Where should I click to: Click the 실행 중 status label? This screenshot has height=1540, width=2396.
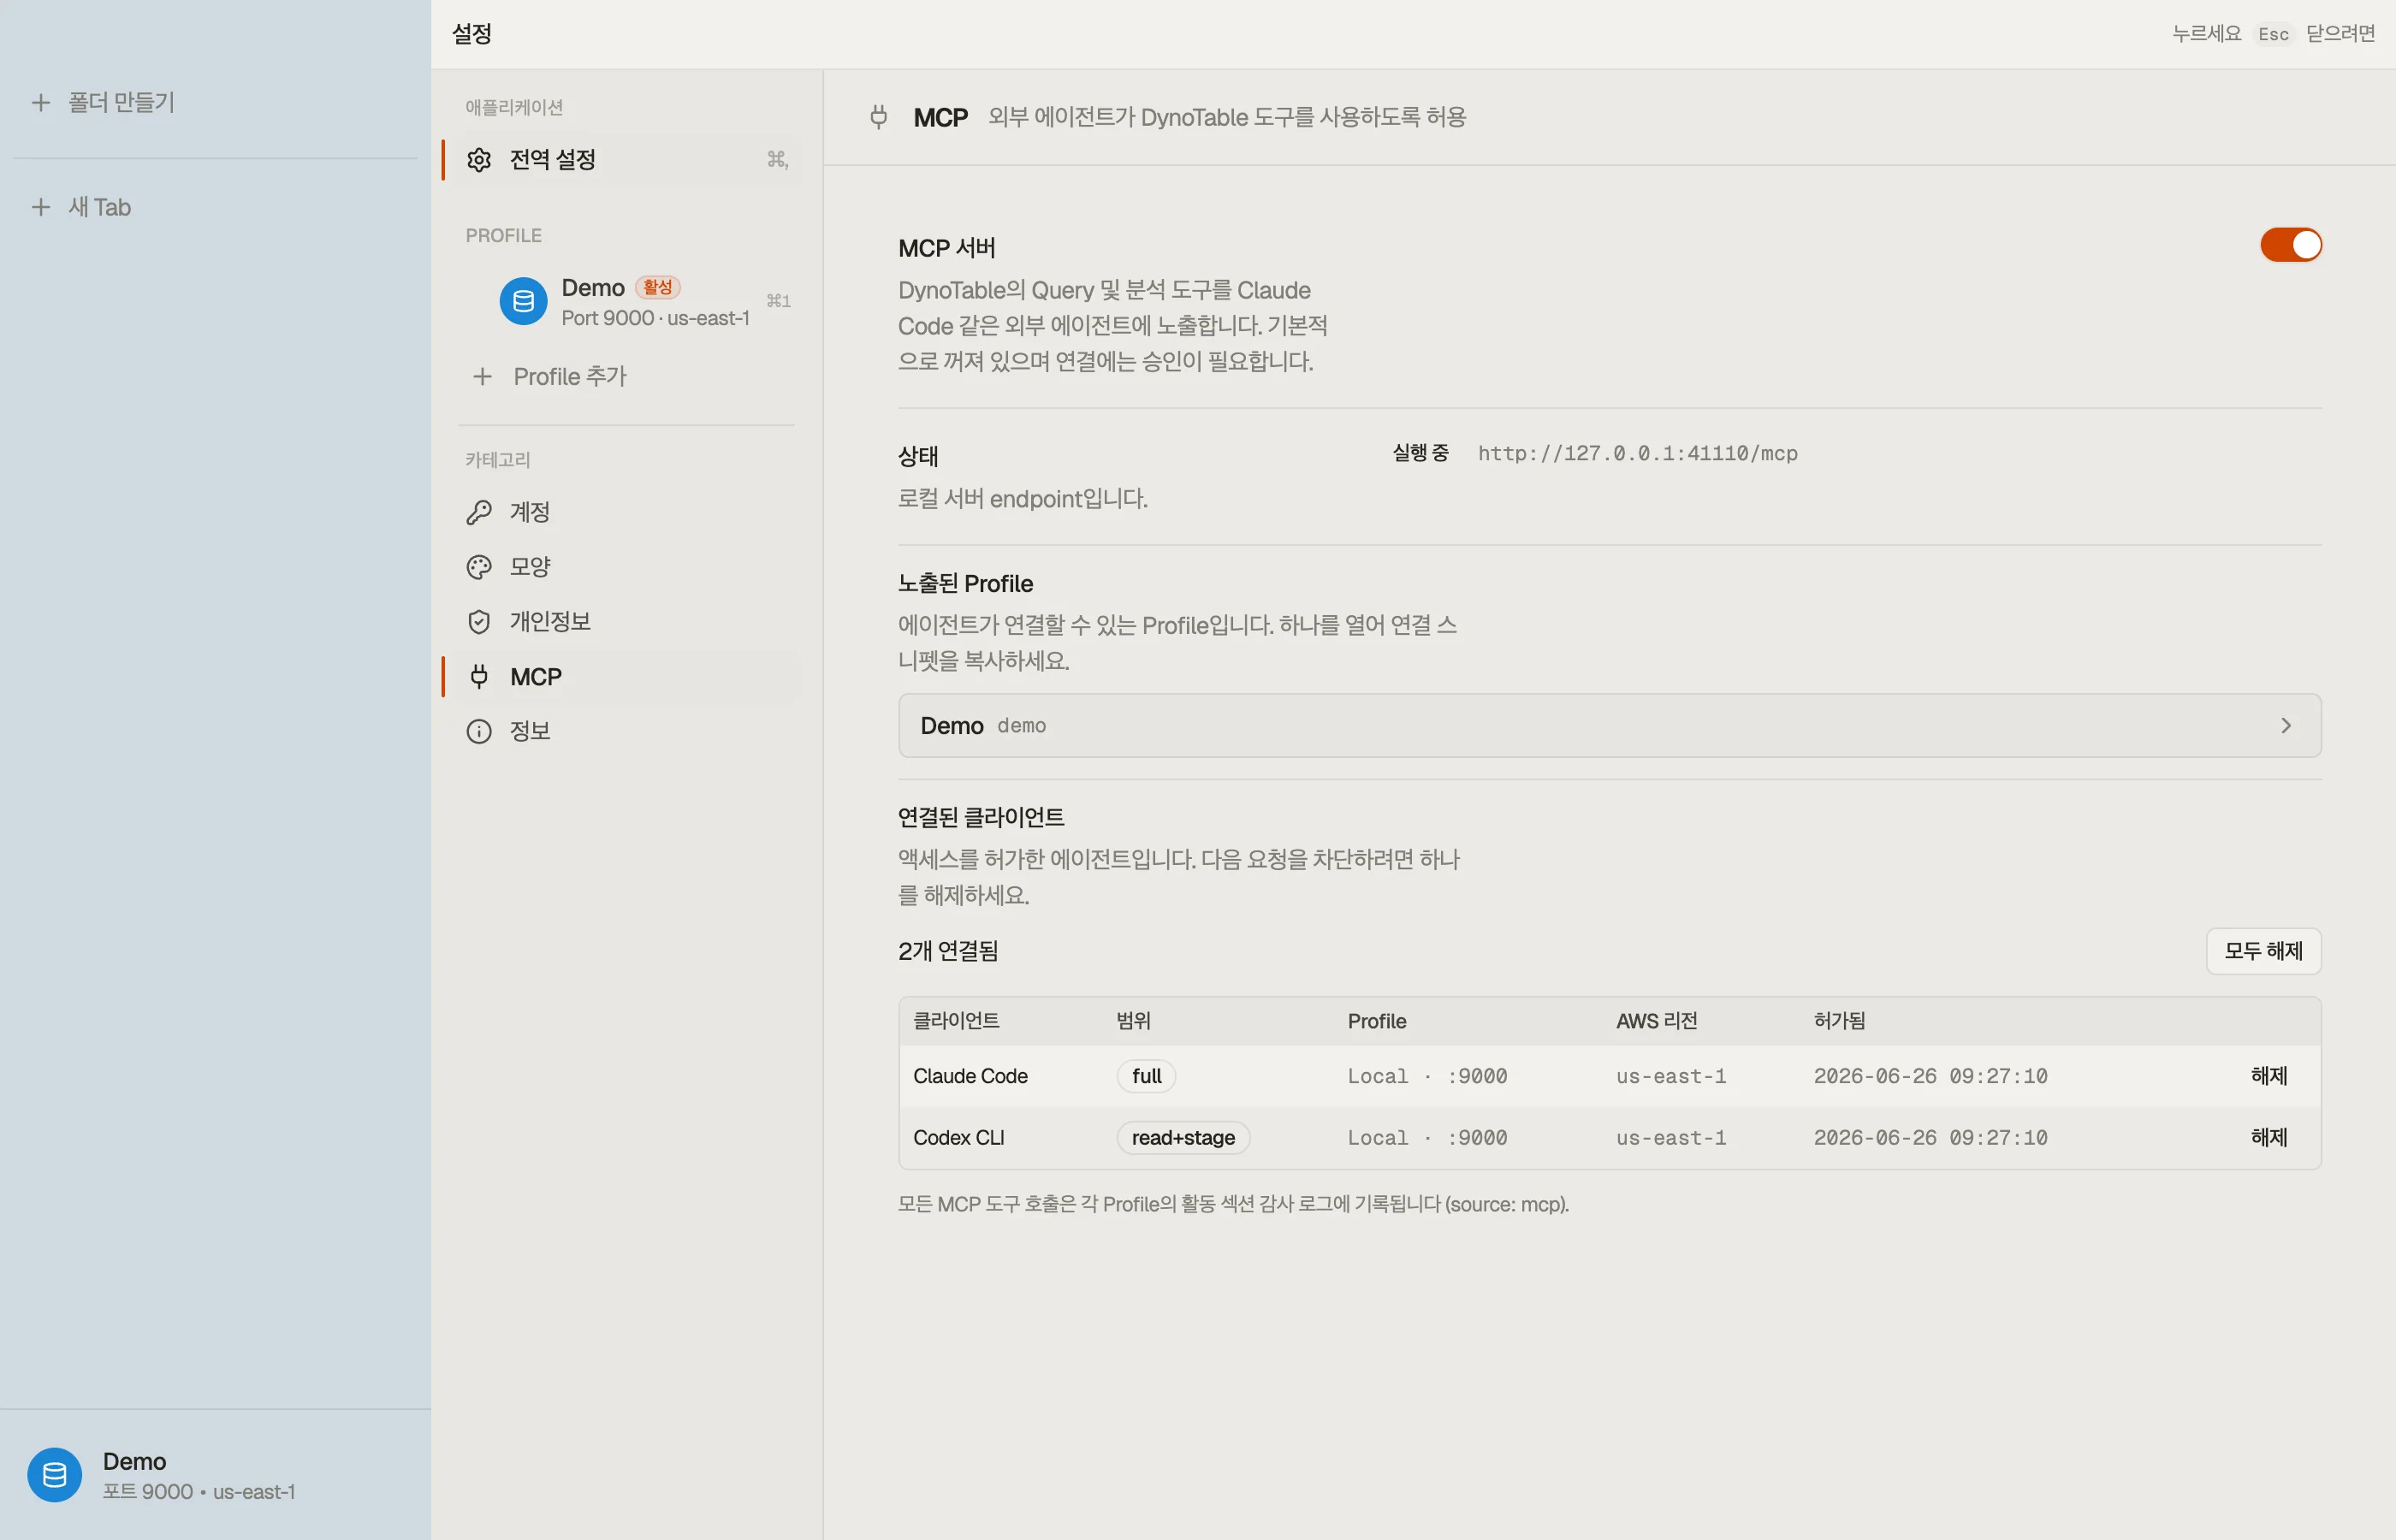coord(1420,453)
